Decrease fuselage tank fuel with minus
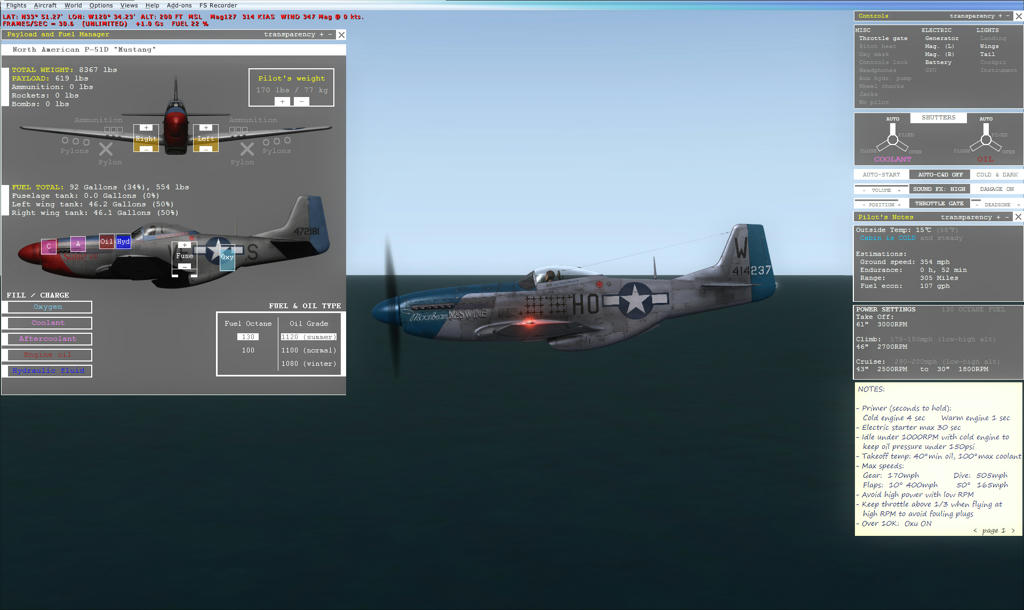This screenshot has width=1024, height=610. 184,266
